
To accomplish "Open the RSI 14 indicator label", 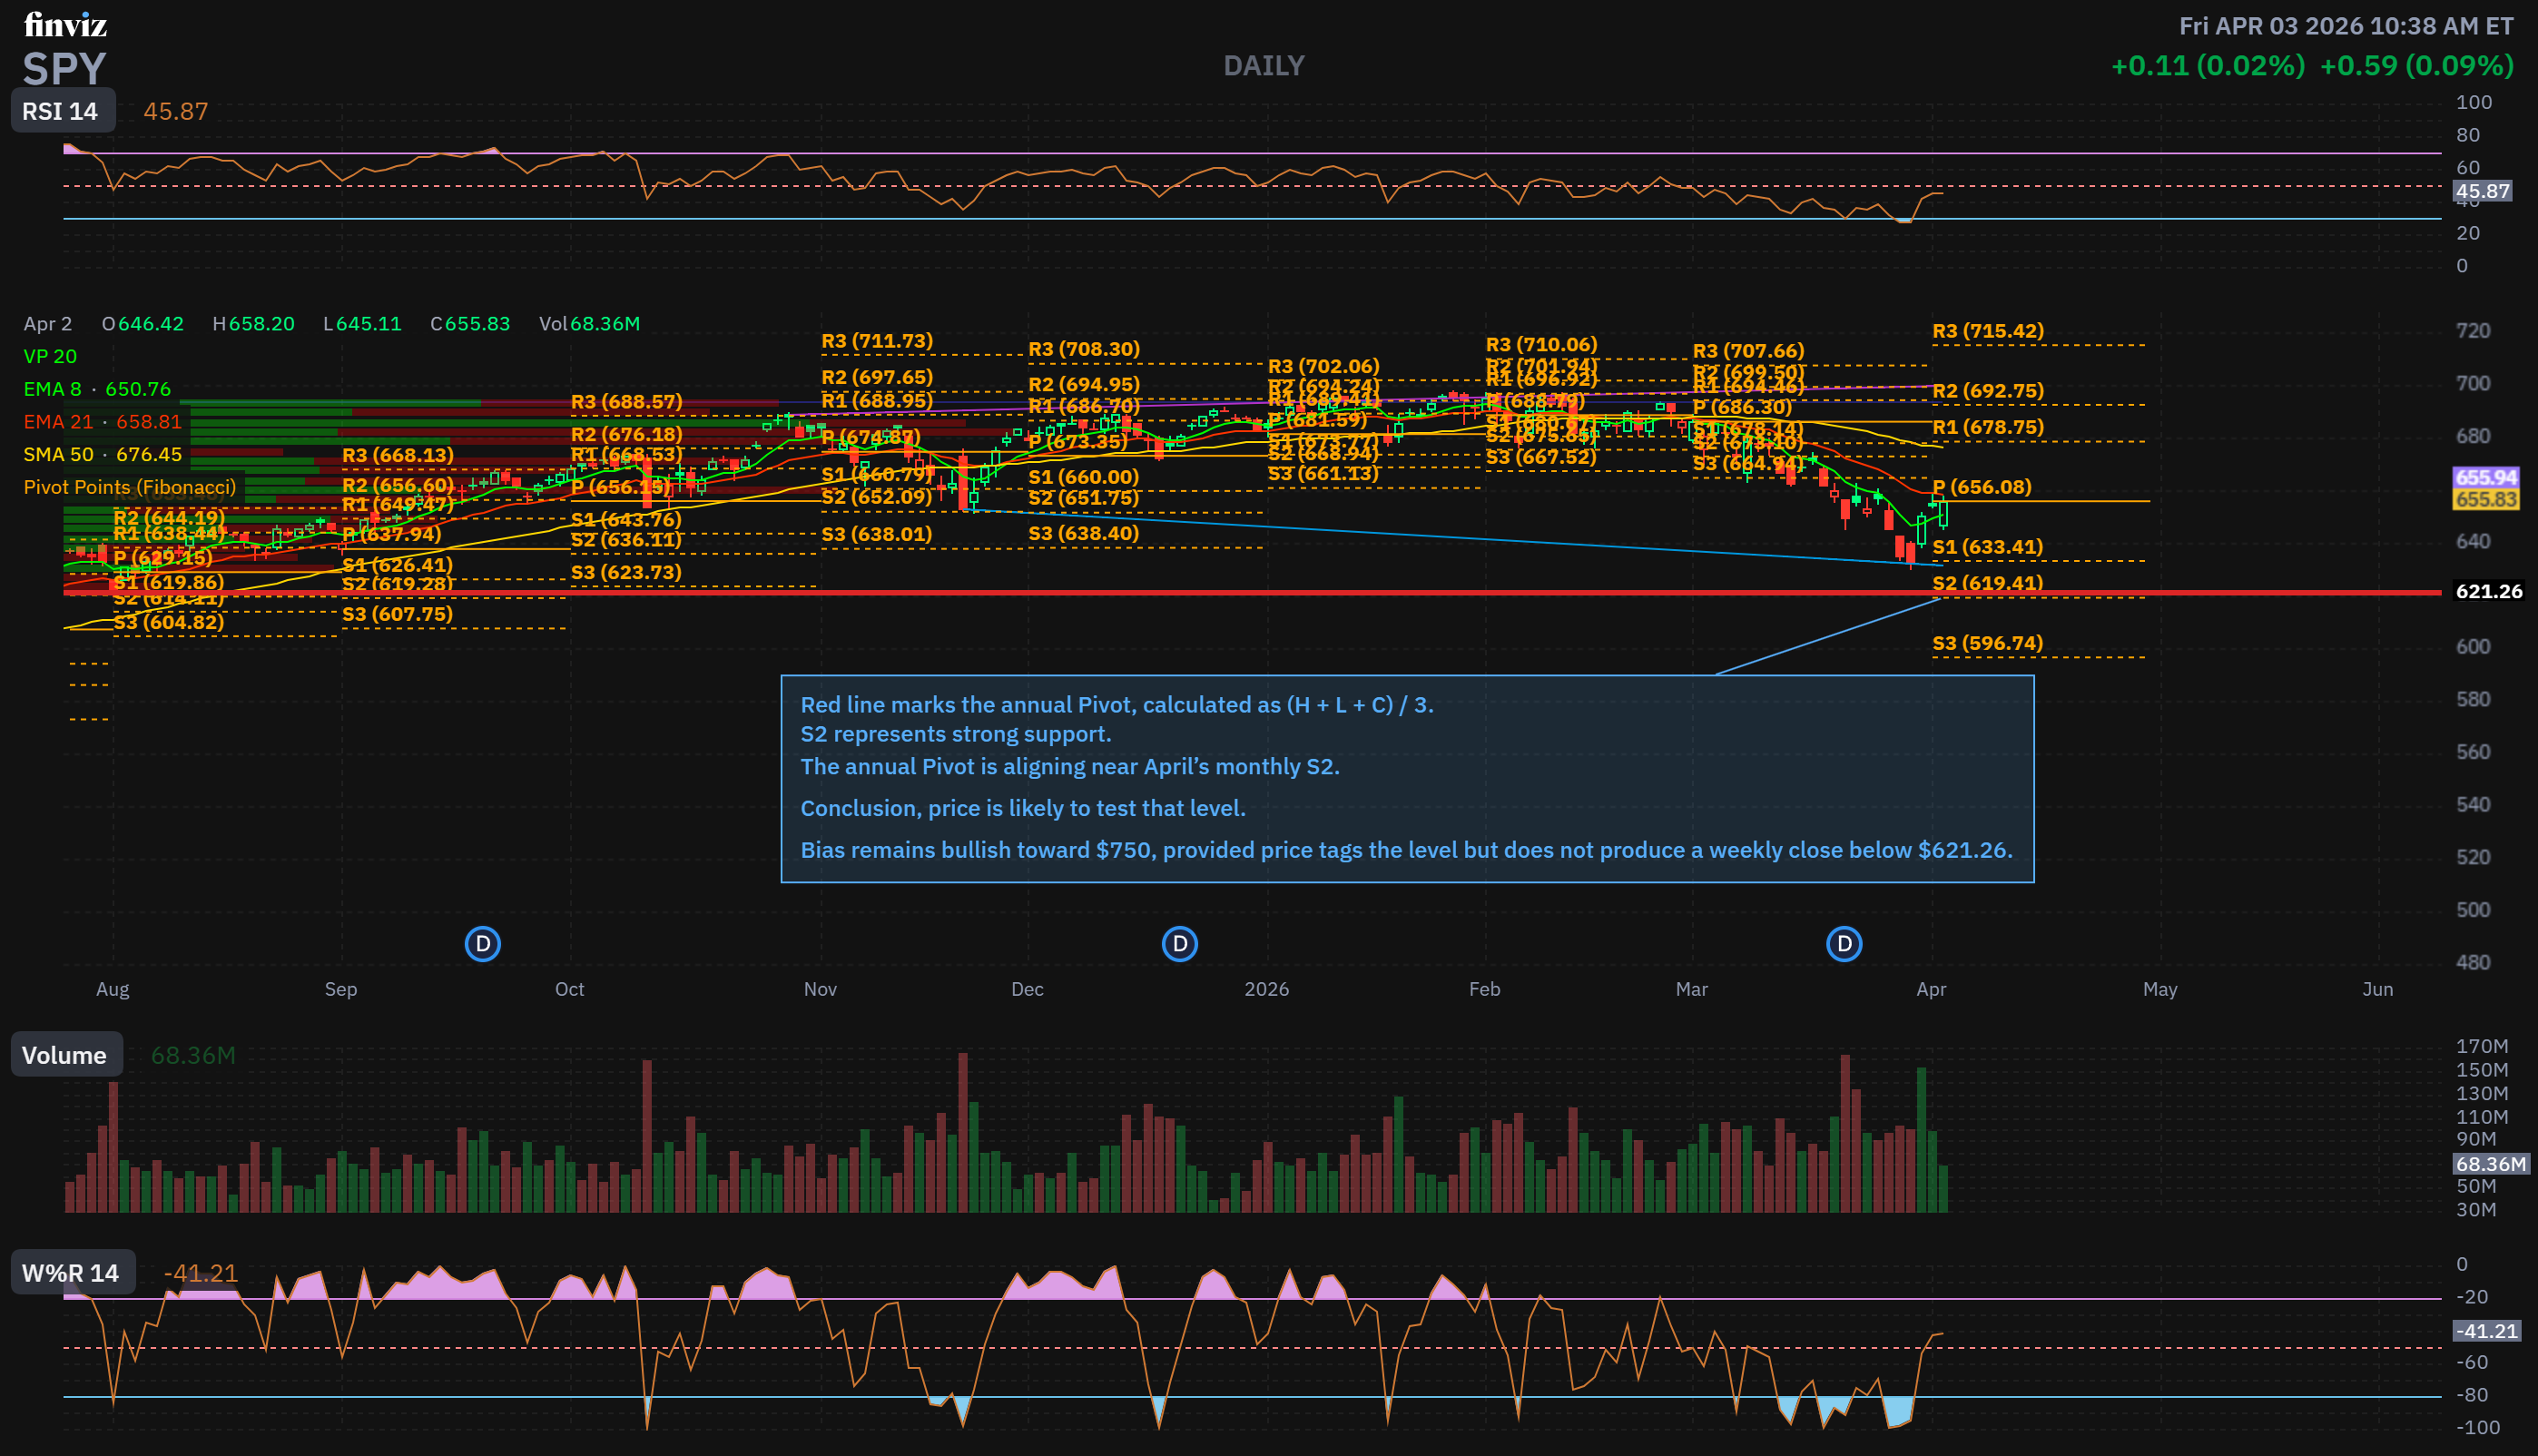I will coord(62,111).
